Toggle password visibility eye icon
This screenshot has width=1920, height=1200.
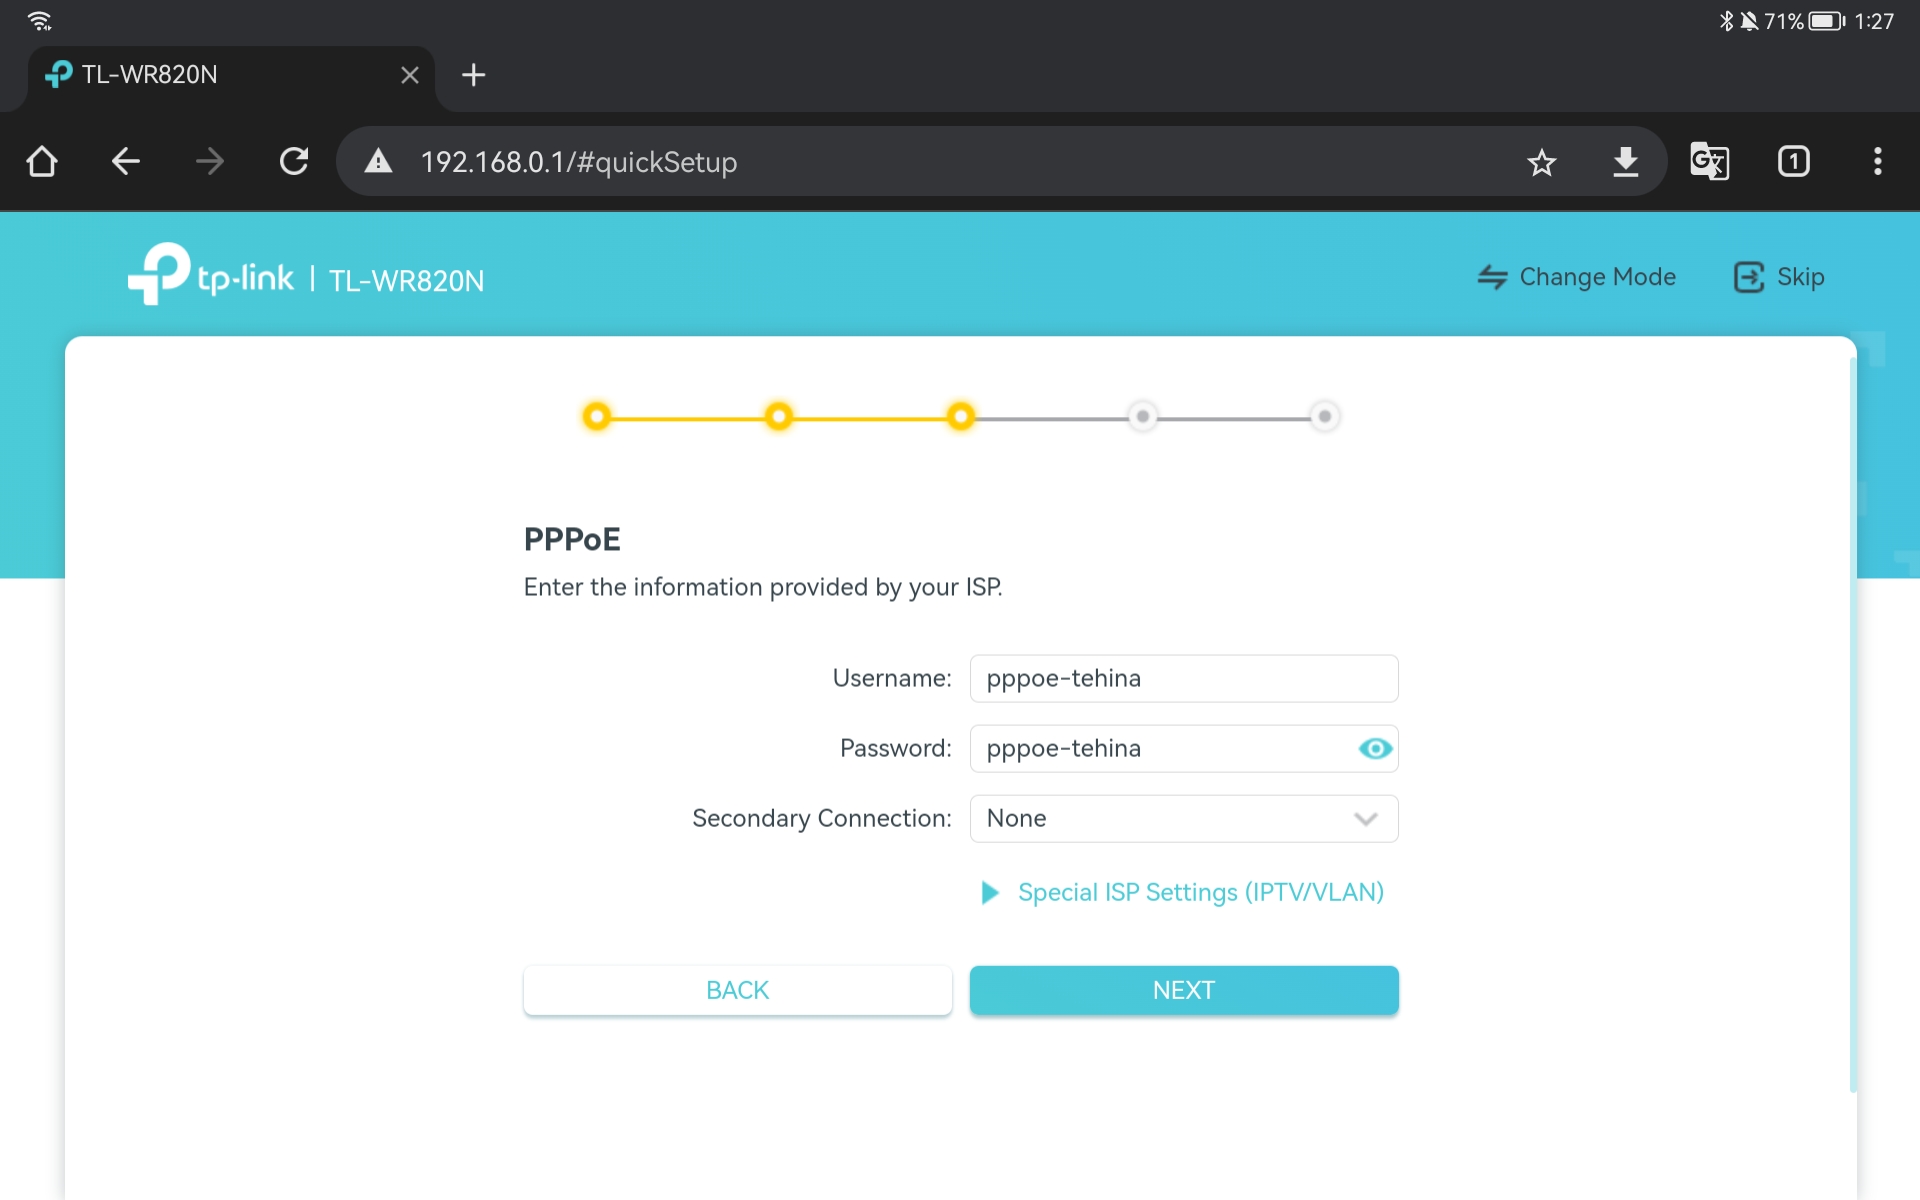tap(1375, 748)
